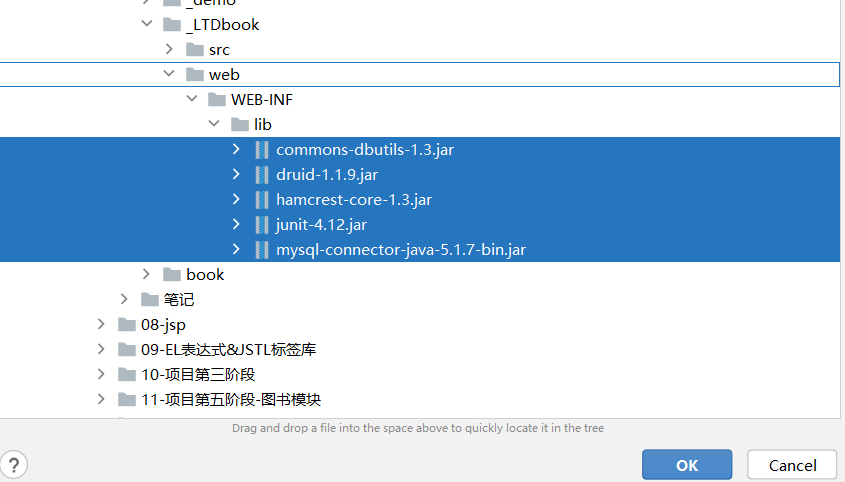
Task: Expand junit-4.12.jar contents
Action: [x=236, y=224]
